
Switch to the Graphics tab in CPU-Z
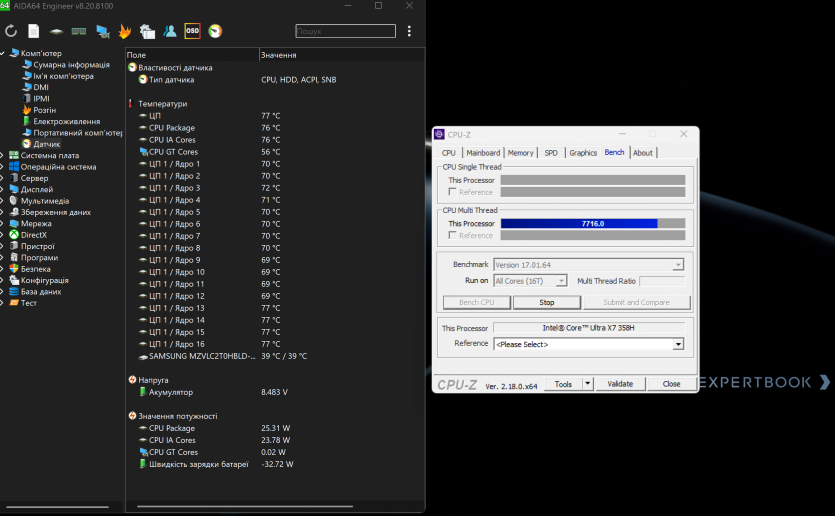coord(583,153)
